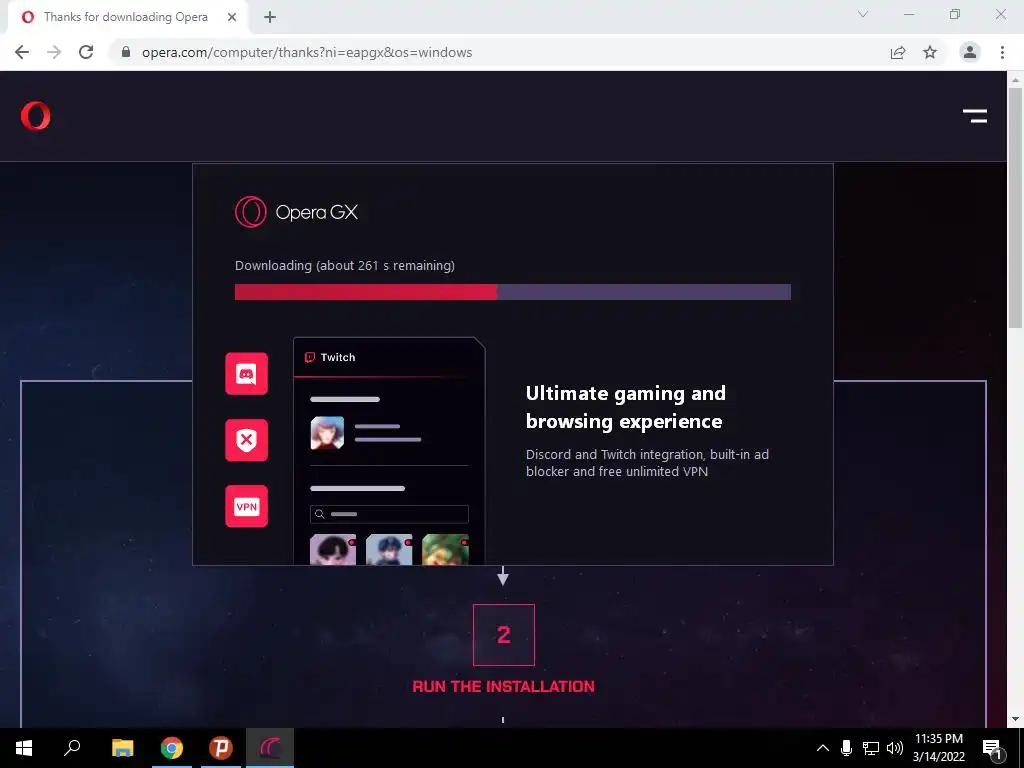Image resolution: width=1024 pixels, height=768 pixels.
Task: Minimize the Chrome window
Action: click(909, 14)
